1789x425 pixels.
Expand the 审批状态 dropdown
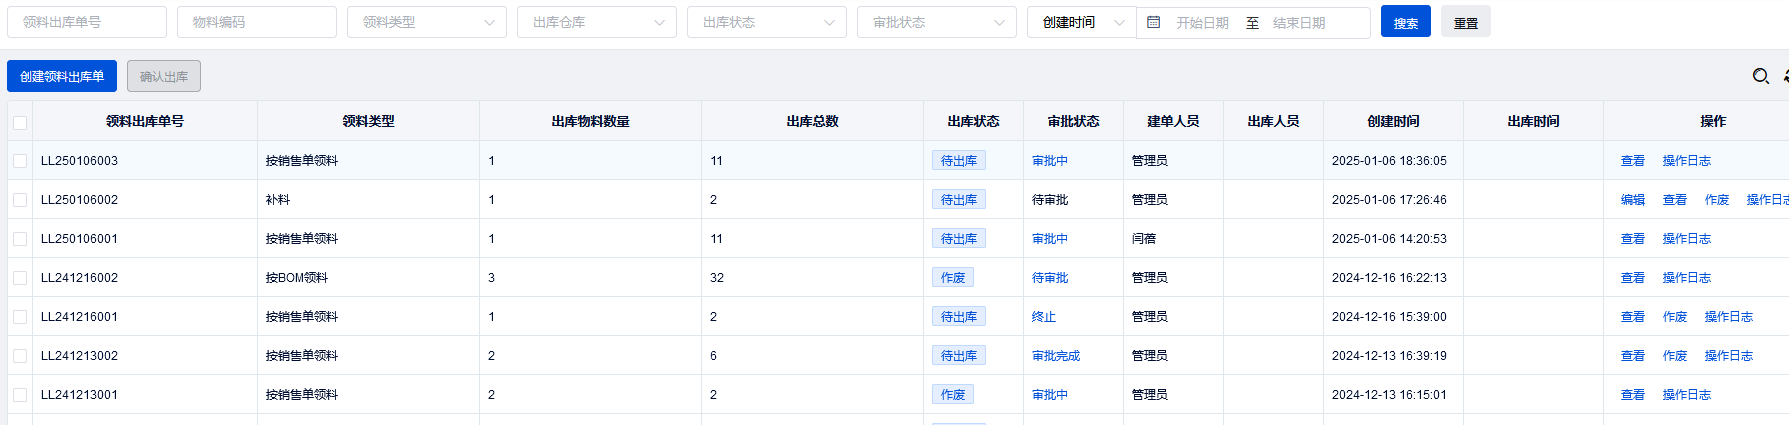pyautogui.click(x=936, y=22)
